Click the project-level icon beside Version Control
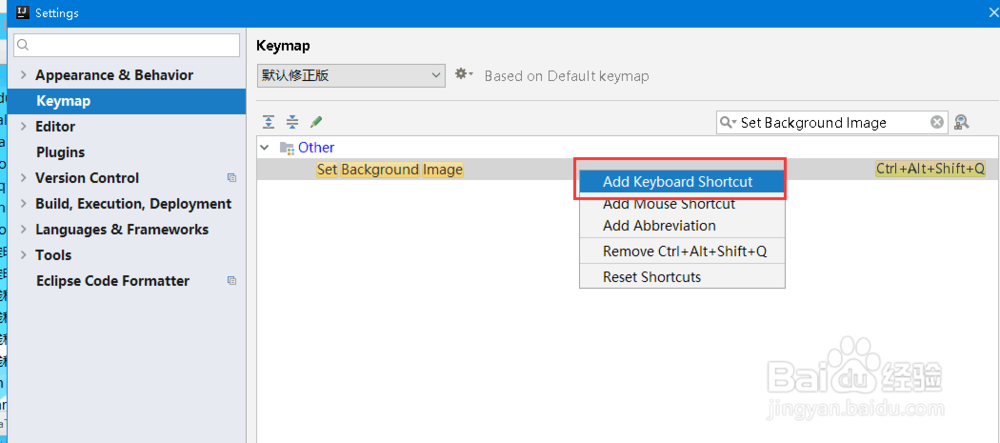 click(232, 178)
